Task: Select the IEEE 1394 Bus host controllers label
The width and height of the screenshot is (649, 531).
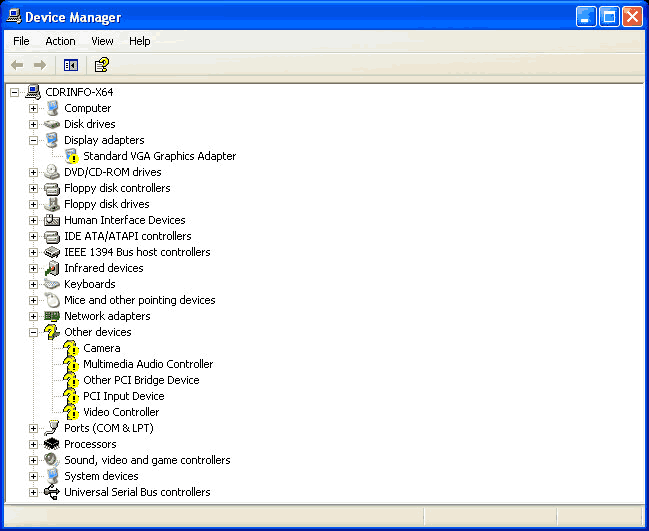Action: coord(137,252)
